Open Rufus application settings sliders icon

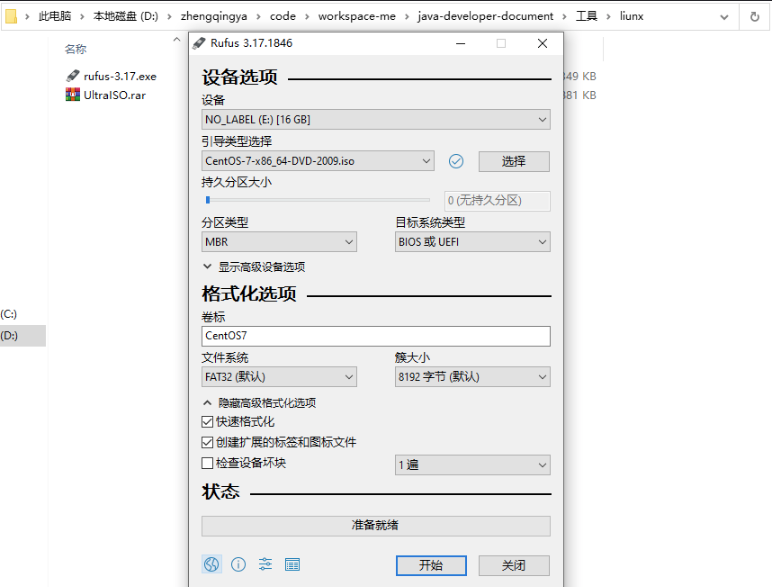click(x=265, y=564)
